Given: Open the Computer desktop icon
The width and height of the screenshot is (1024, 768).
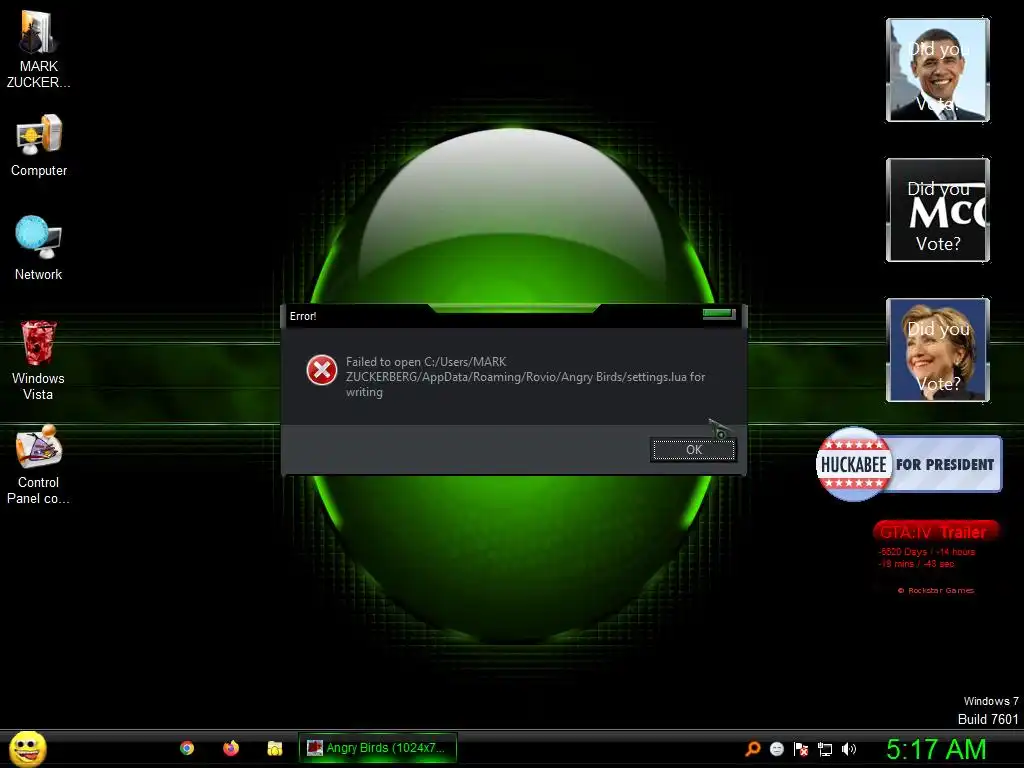Looking at the screenshot, I should 39,145.
